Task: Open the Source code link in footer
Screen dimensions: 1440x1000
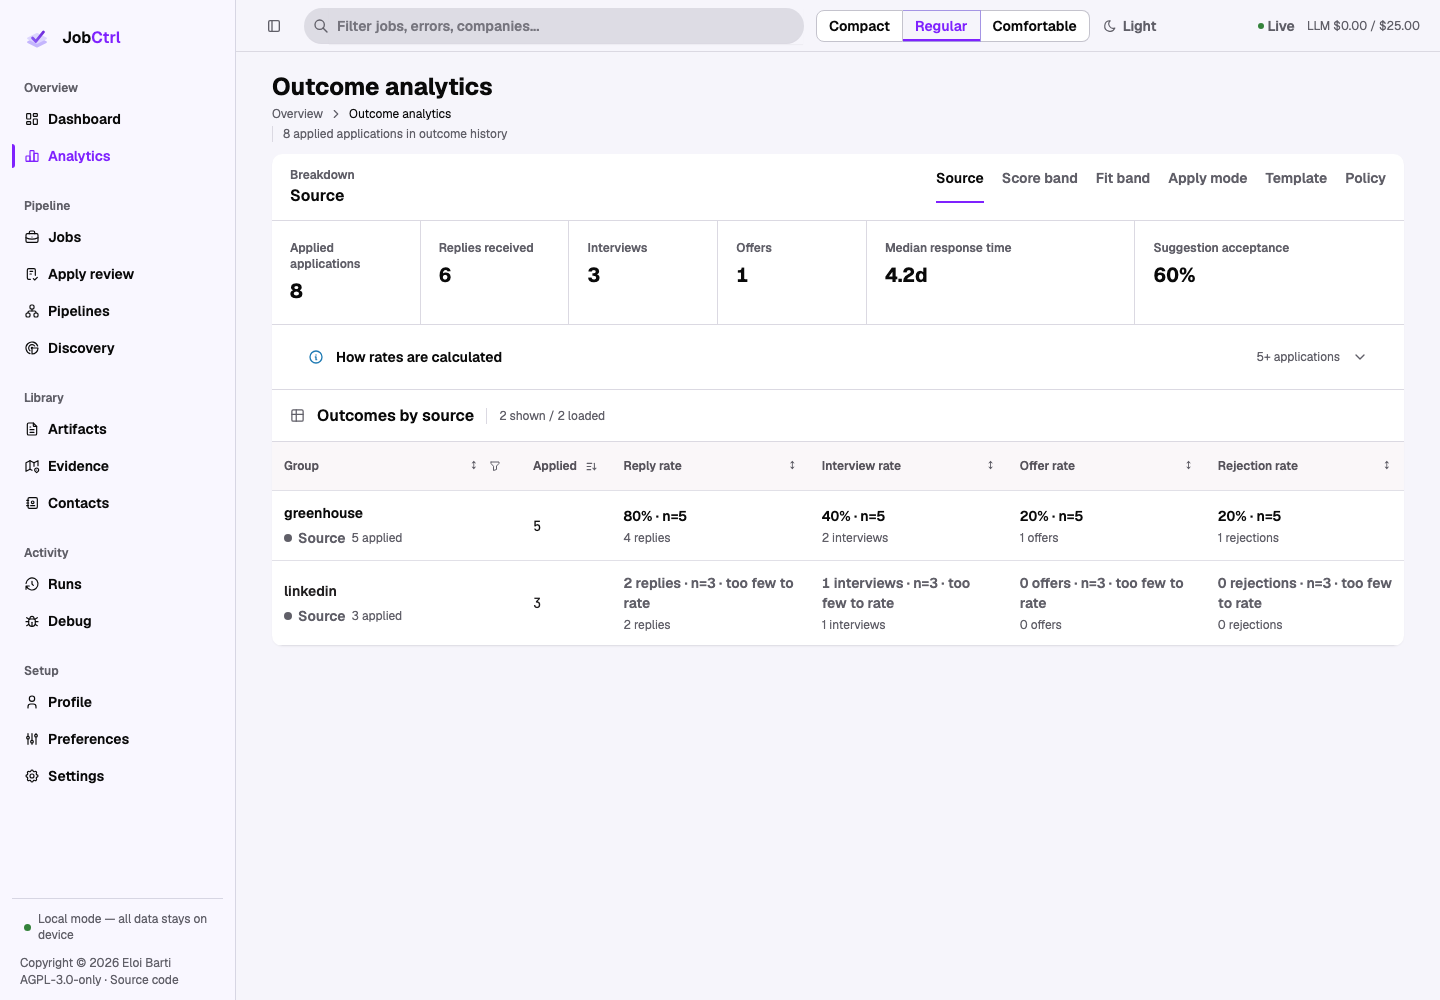Action: (x=144, y=980)
